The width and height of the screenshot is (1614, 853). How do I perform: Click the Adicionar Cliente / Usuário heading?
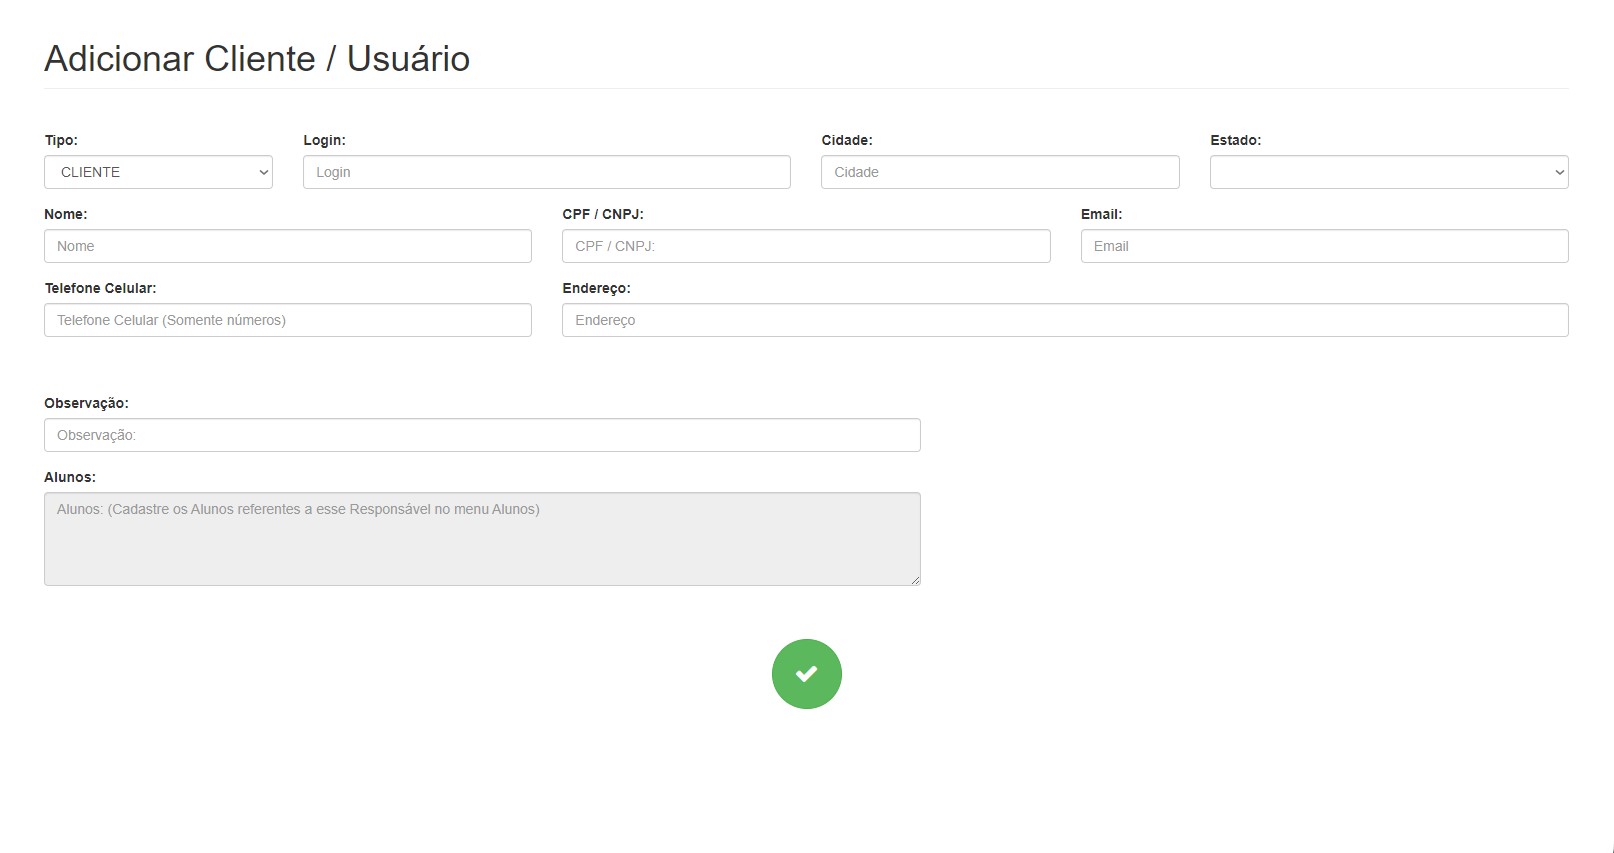[x=257, y=59]
